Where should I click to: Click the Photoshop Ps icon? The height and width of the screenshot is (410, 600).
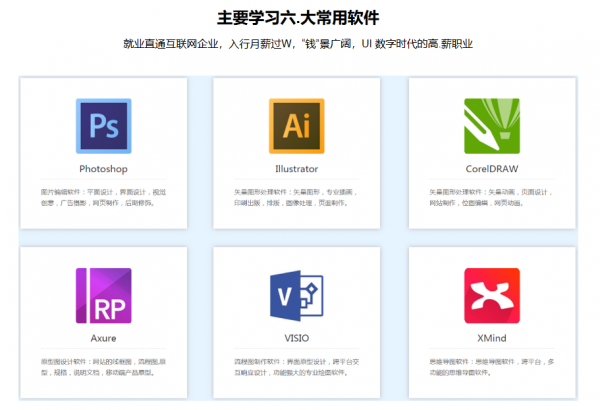click(x=103, y=126)
